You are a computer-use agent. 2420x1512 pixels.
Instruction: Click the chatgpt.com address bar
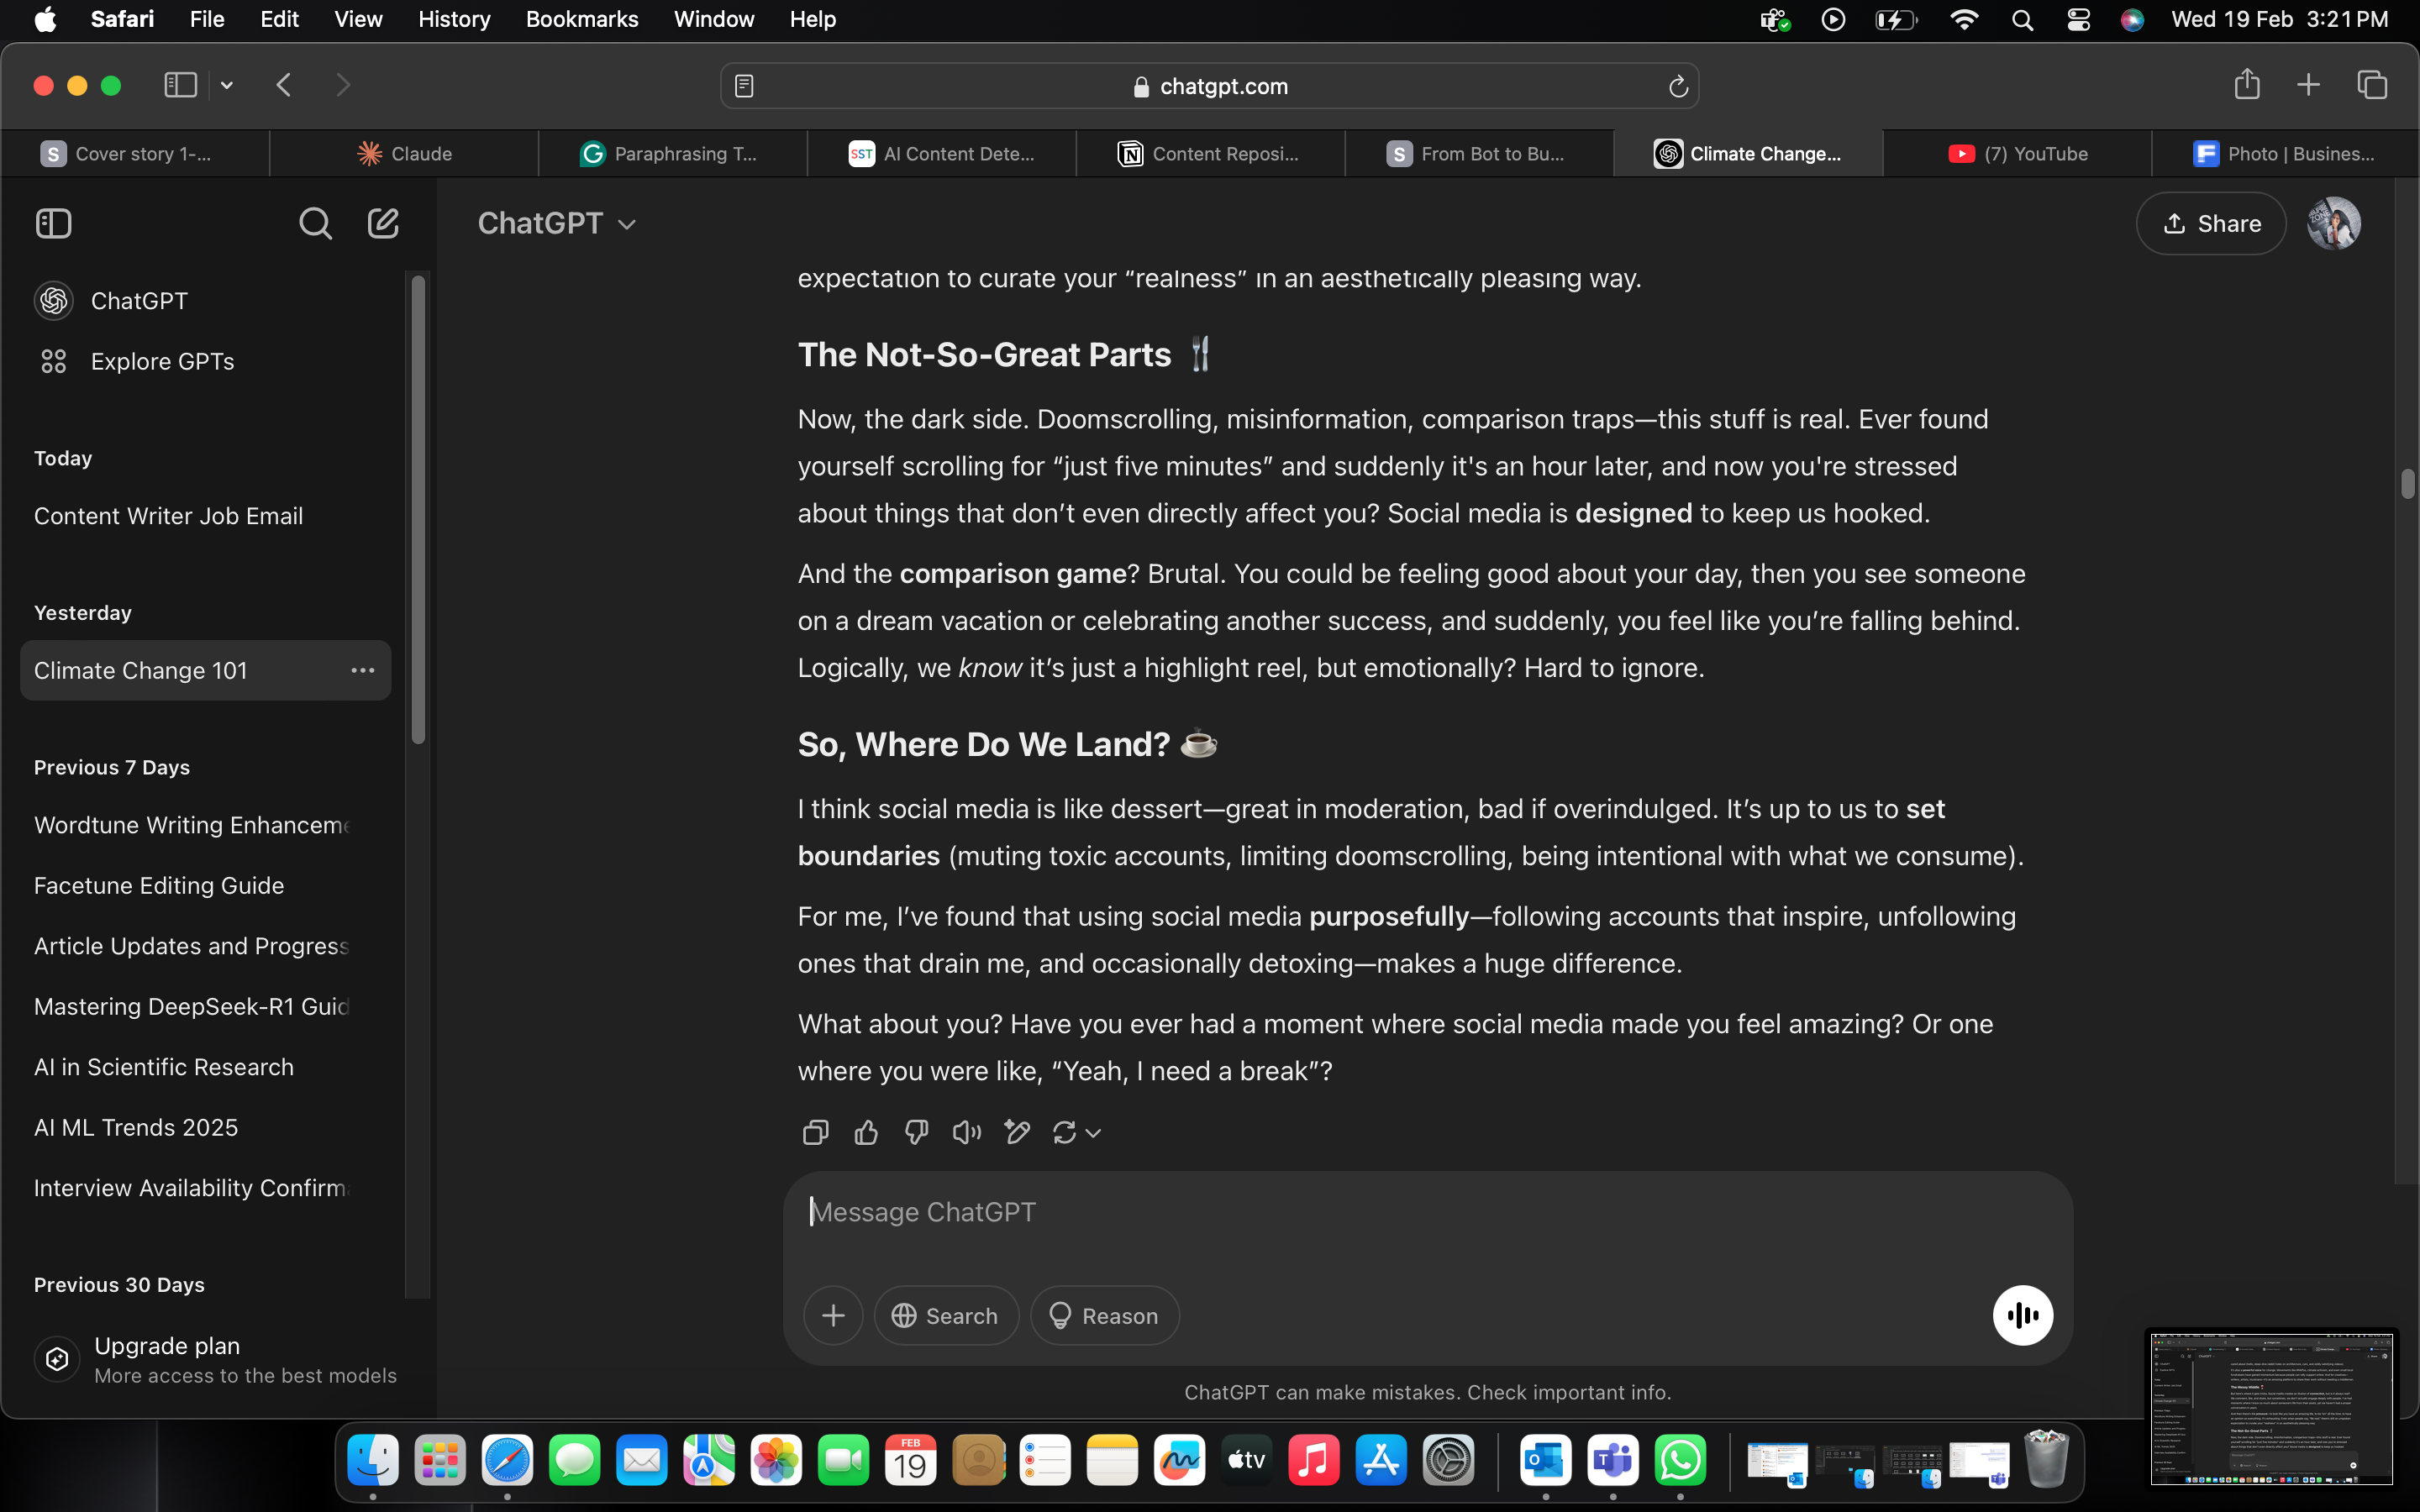point(1209,86)
